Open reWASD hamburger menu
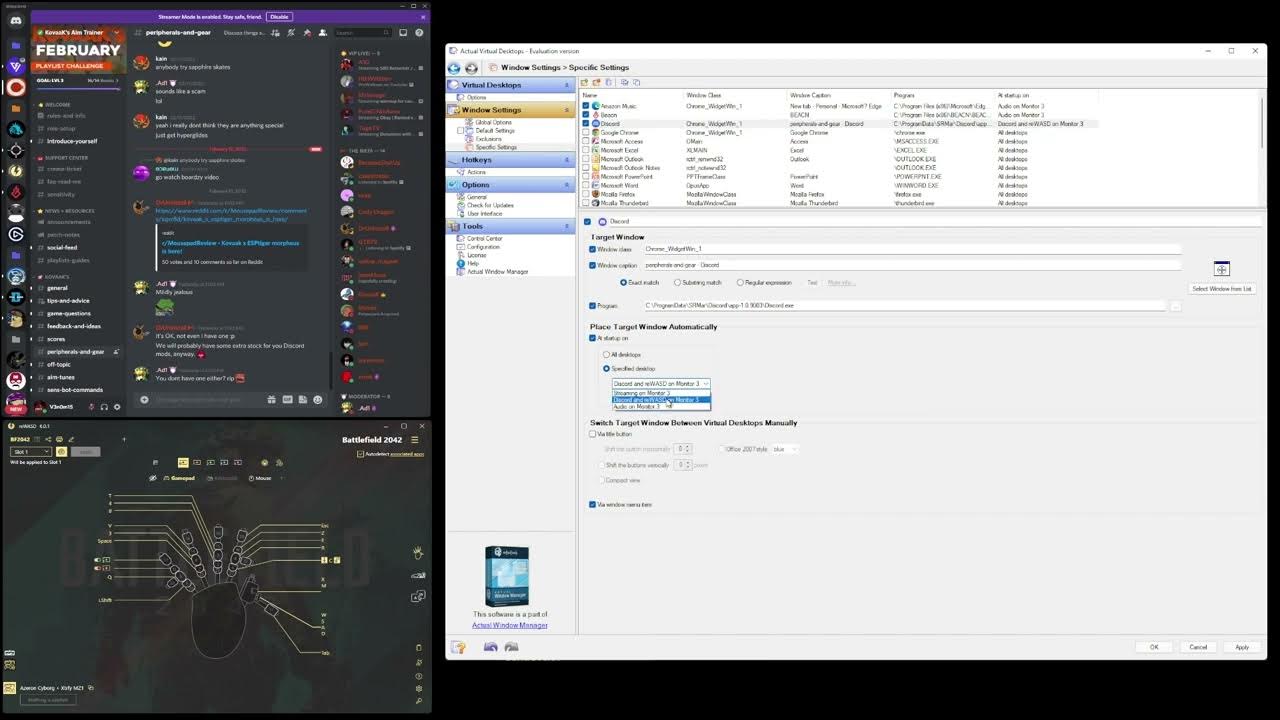The width and height of the screenshot is (1280, 720). click(414, 440)
